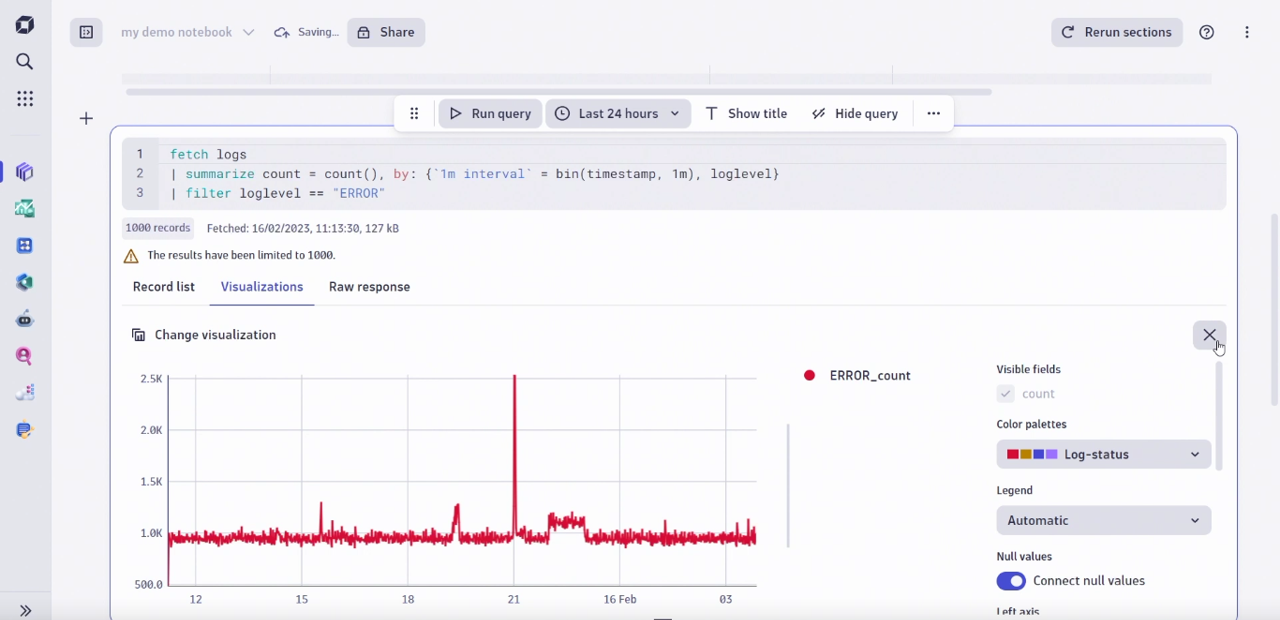This screenshot has width=1280, height=620.
Task: Open the kebab menu at top right
Action: tap(1247, 32)
